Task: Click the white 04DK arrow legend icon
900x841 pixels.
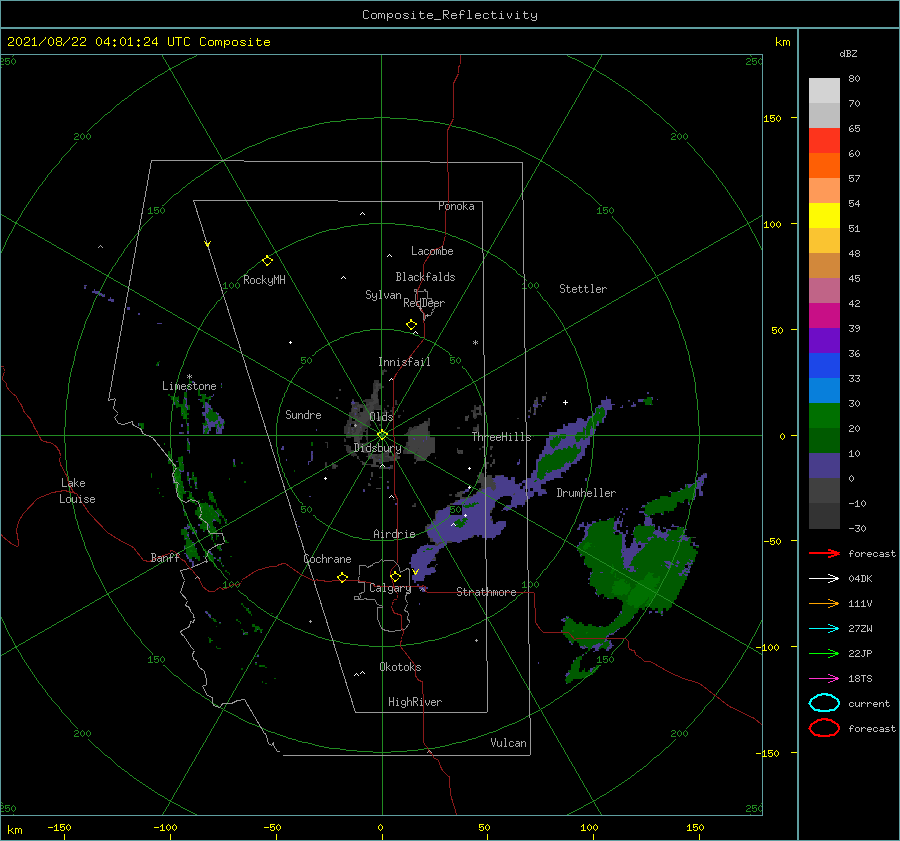Action: (x=824, y=579)
